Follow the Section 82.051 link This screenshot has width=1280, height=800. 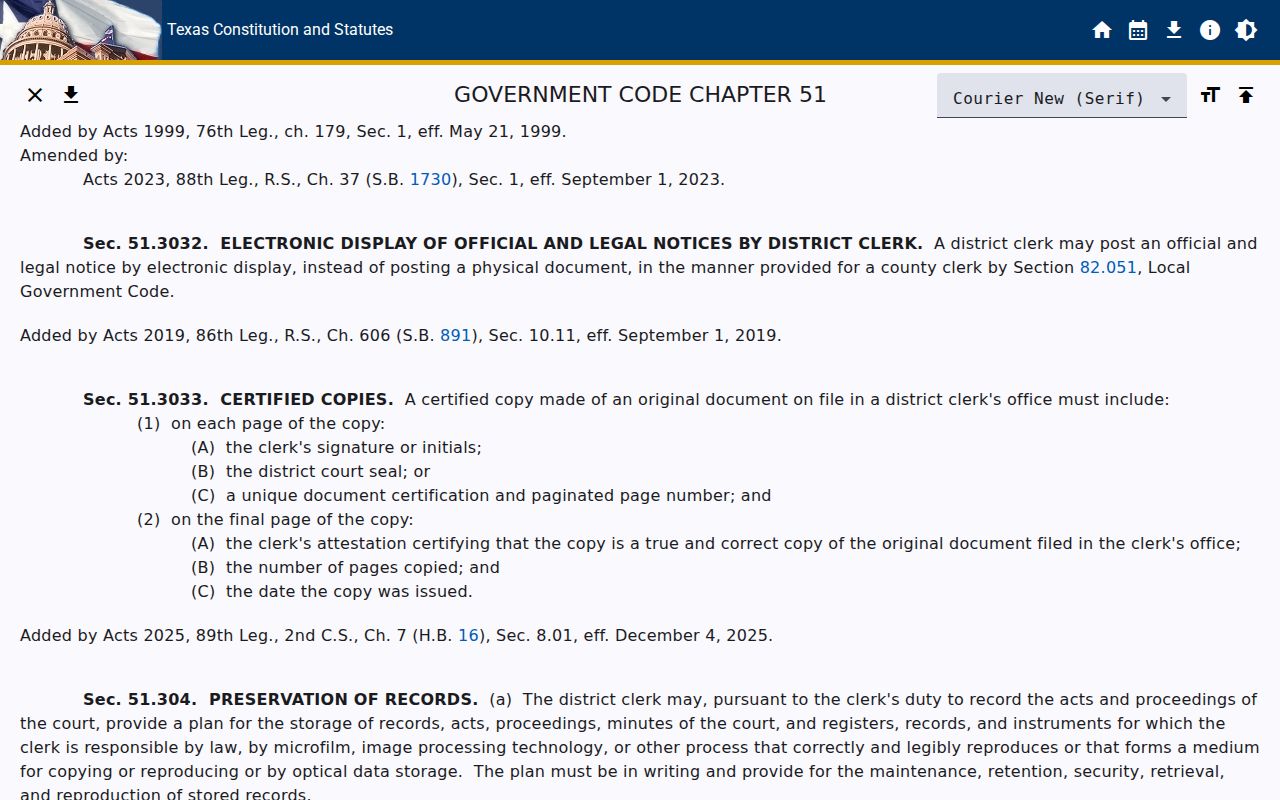1108,268
